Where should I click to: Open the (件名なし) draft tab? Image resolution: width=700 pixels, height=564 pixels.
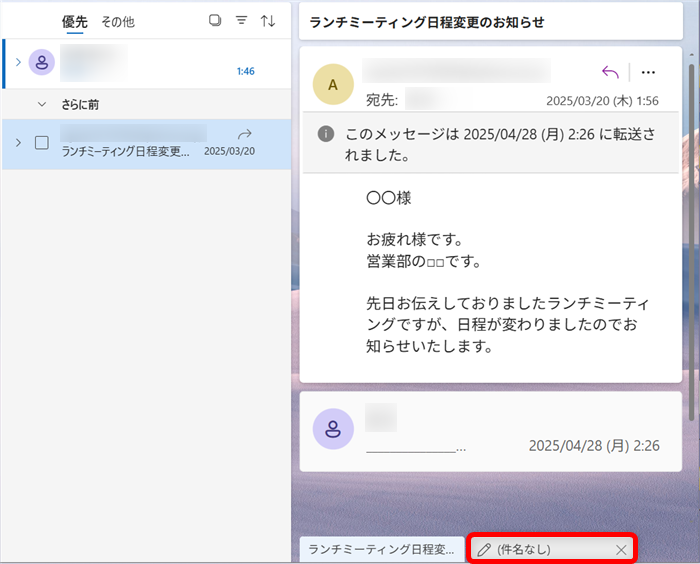540,549
